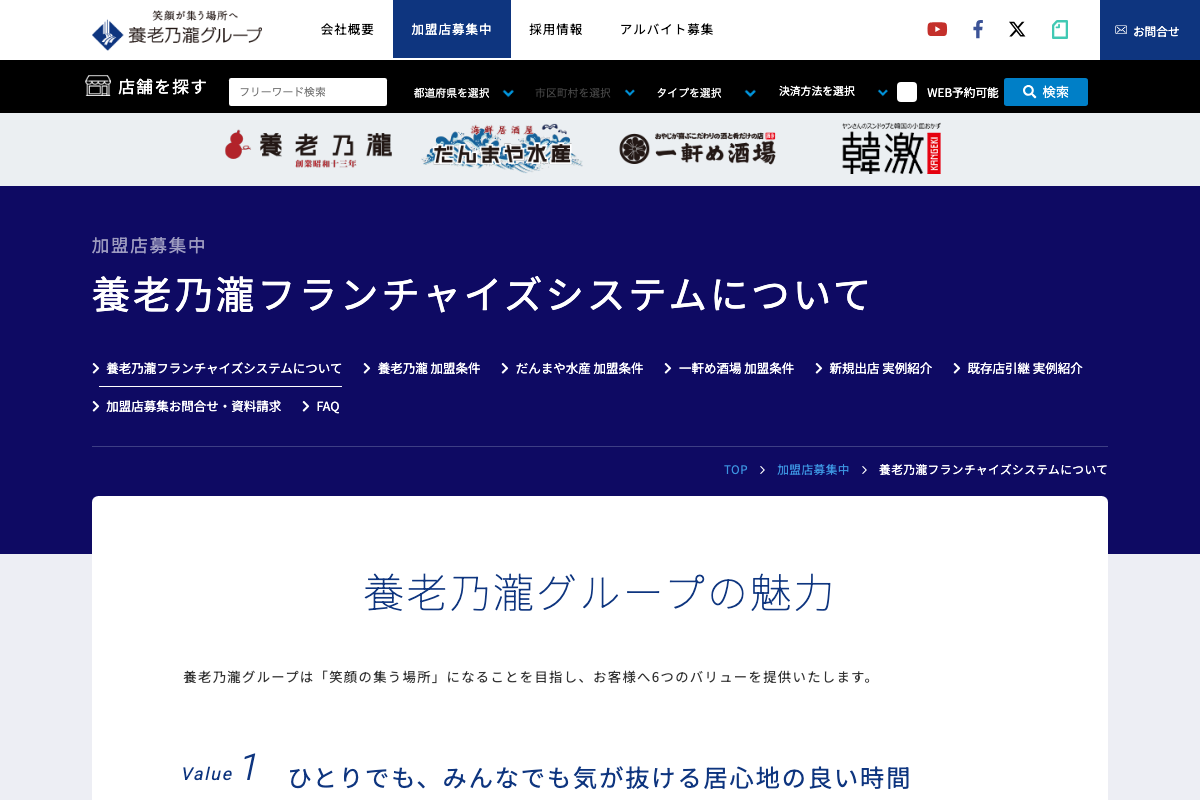1200x800 pixels.
Task: Open the FAQ link
Action: click(321, 407)
